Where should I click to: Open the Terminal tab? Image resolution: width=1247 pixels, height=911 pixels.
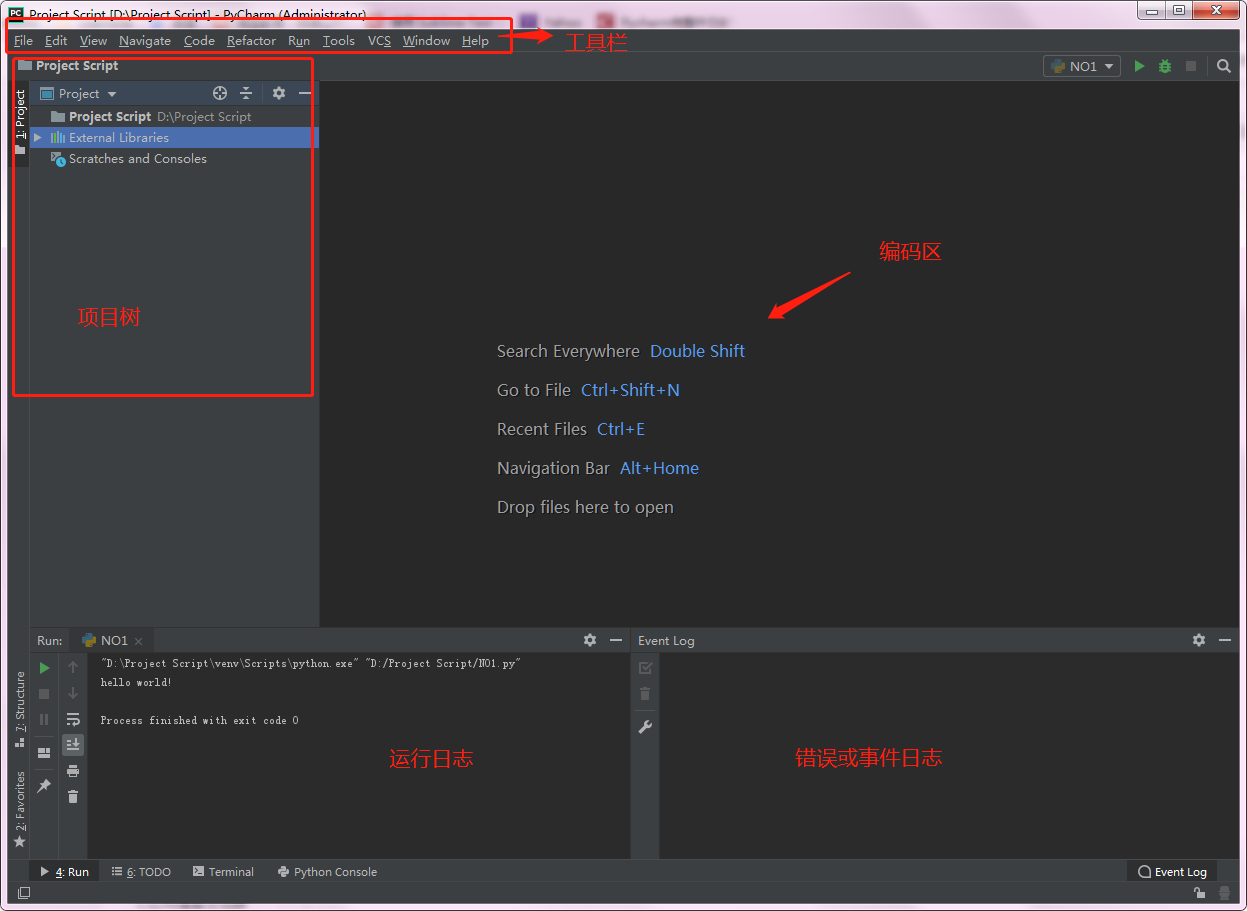(223, 872)
